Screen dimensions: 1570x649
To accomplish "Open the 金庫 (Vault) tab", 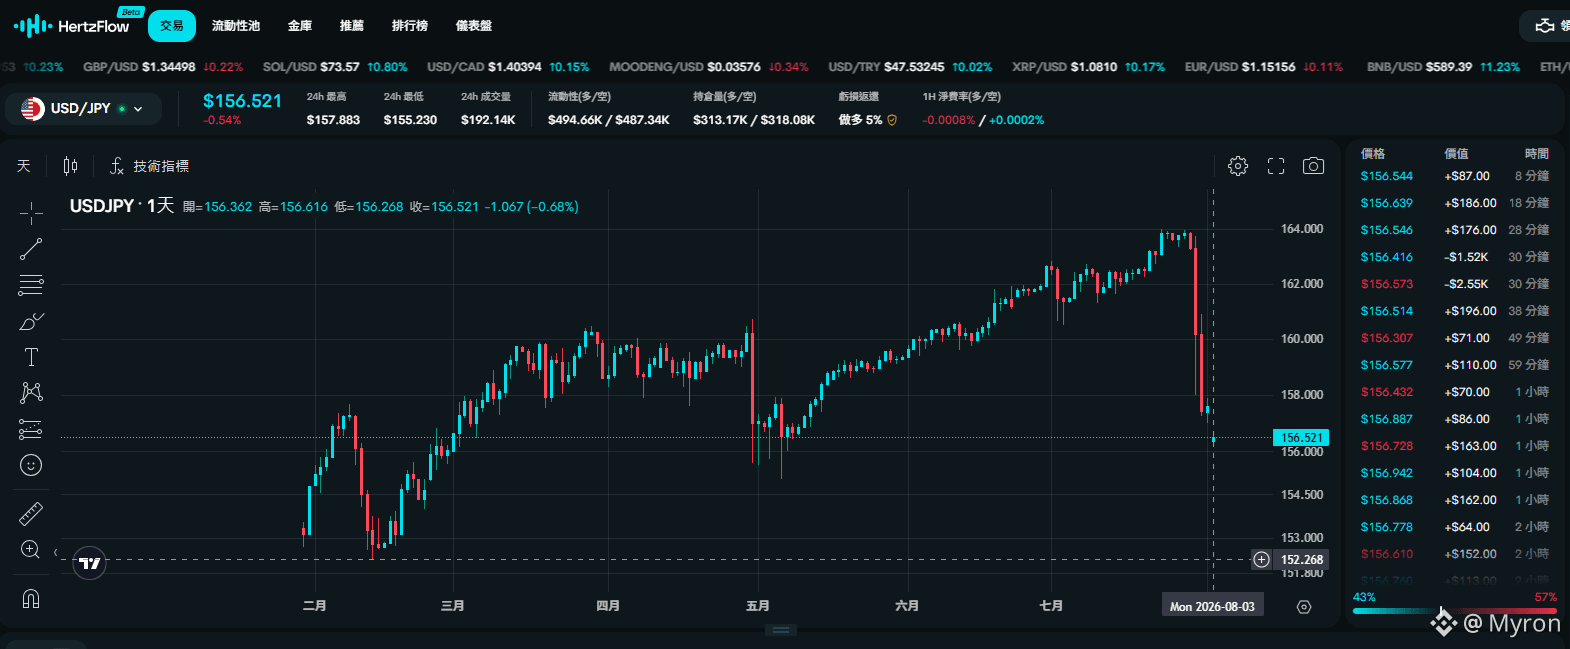I will pos(300,26).
